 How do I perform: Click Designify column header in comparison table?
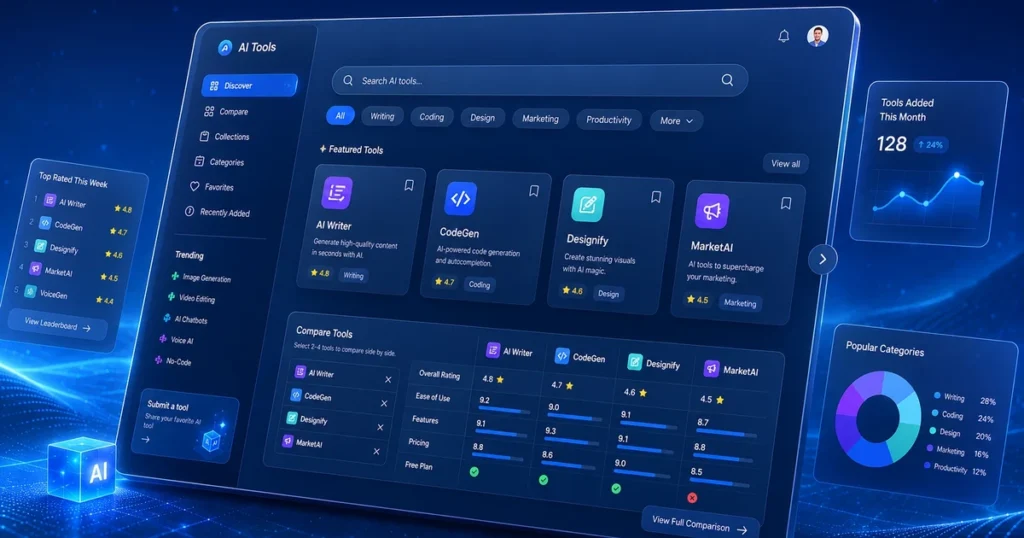654,364
